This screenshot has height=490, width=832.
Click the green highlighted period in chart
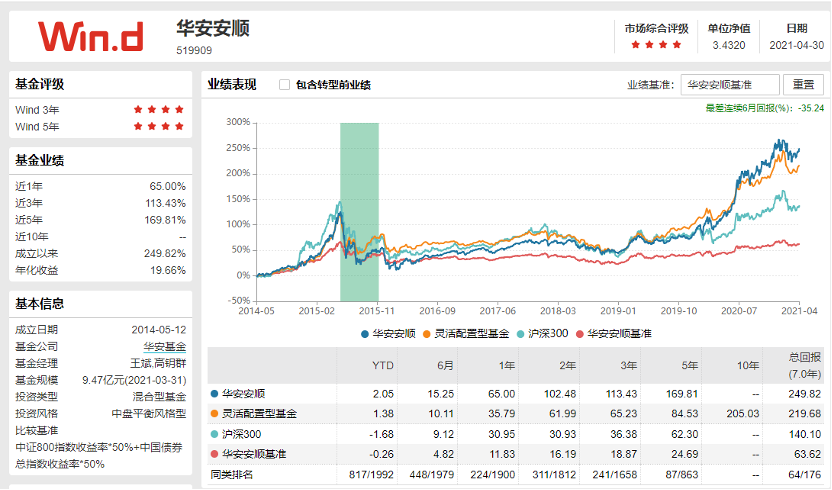[x=359, y=212]
